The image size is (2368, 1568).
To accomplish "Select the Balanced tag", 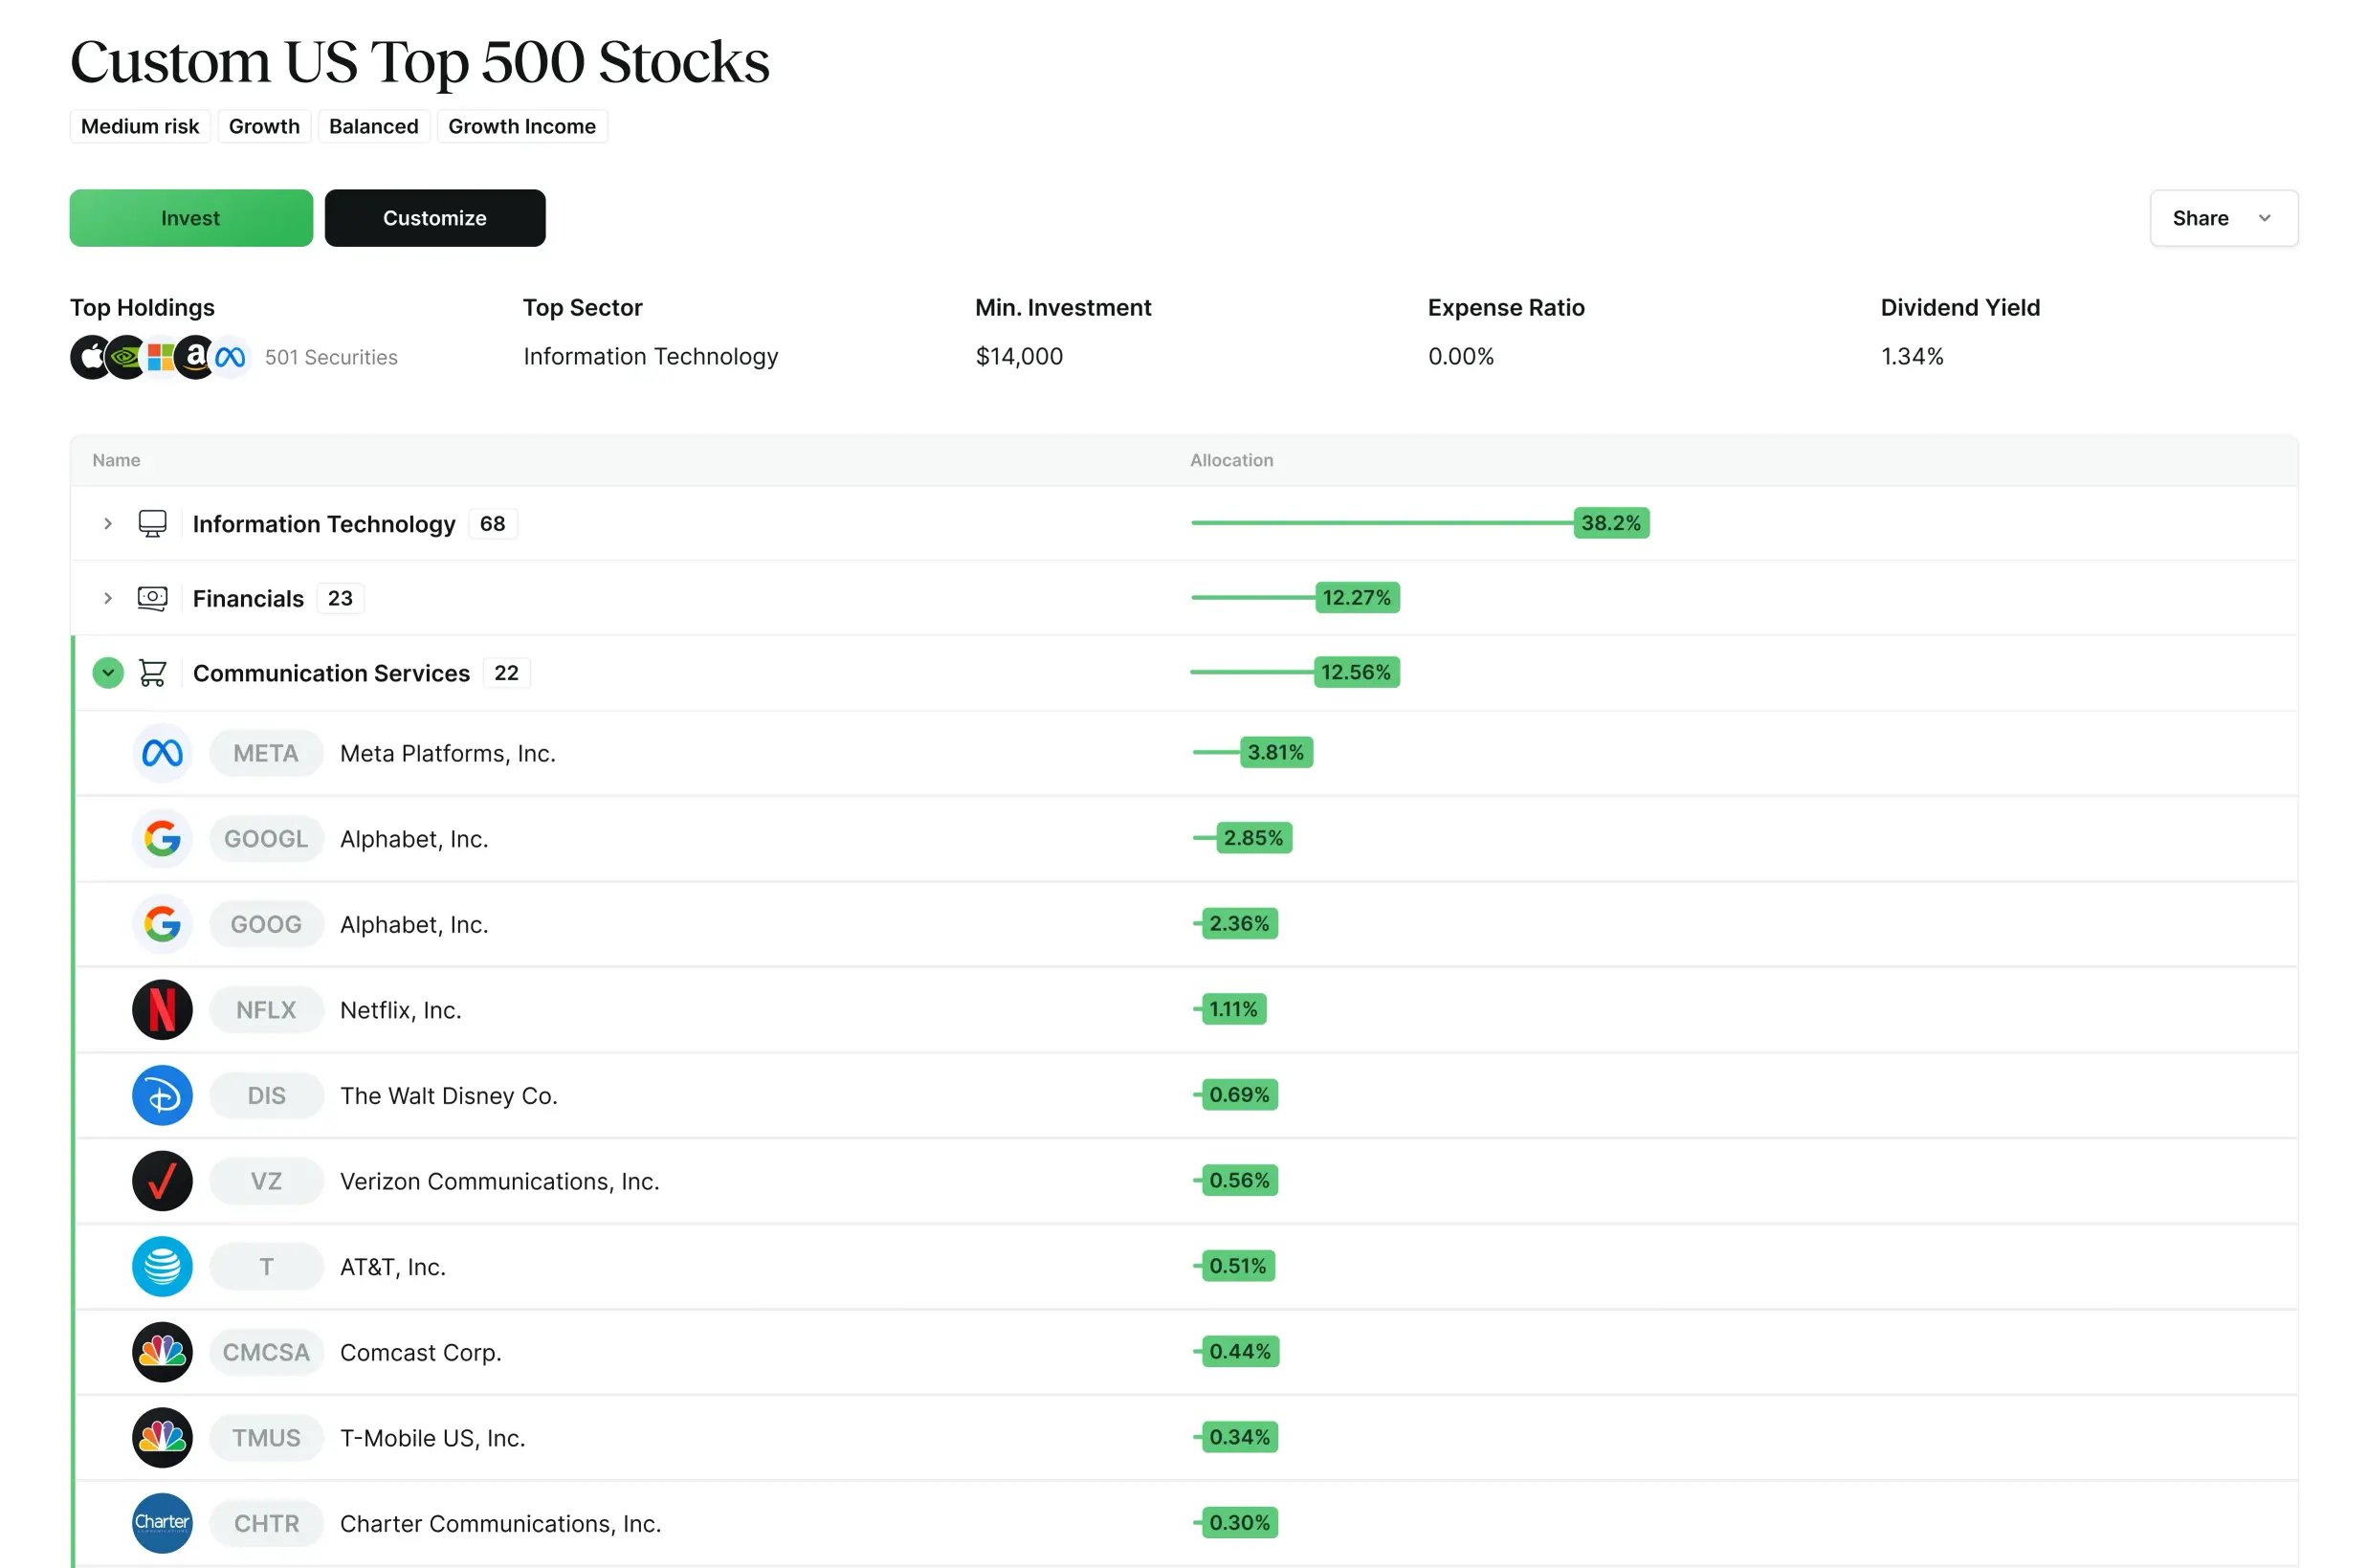I will [x=374, y=126].
